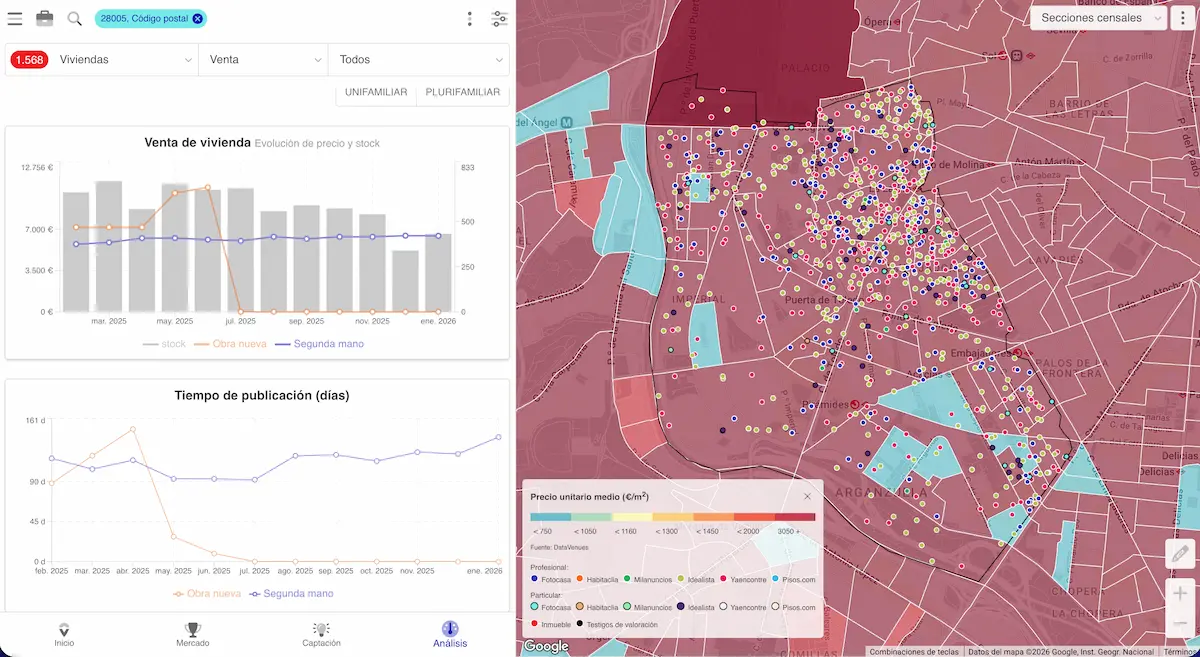The height and width of the screenshot is (657, 1200).
Task: Open the filter settings sliders icon
Action: [x=499, y=18]
